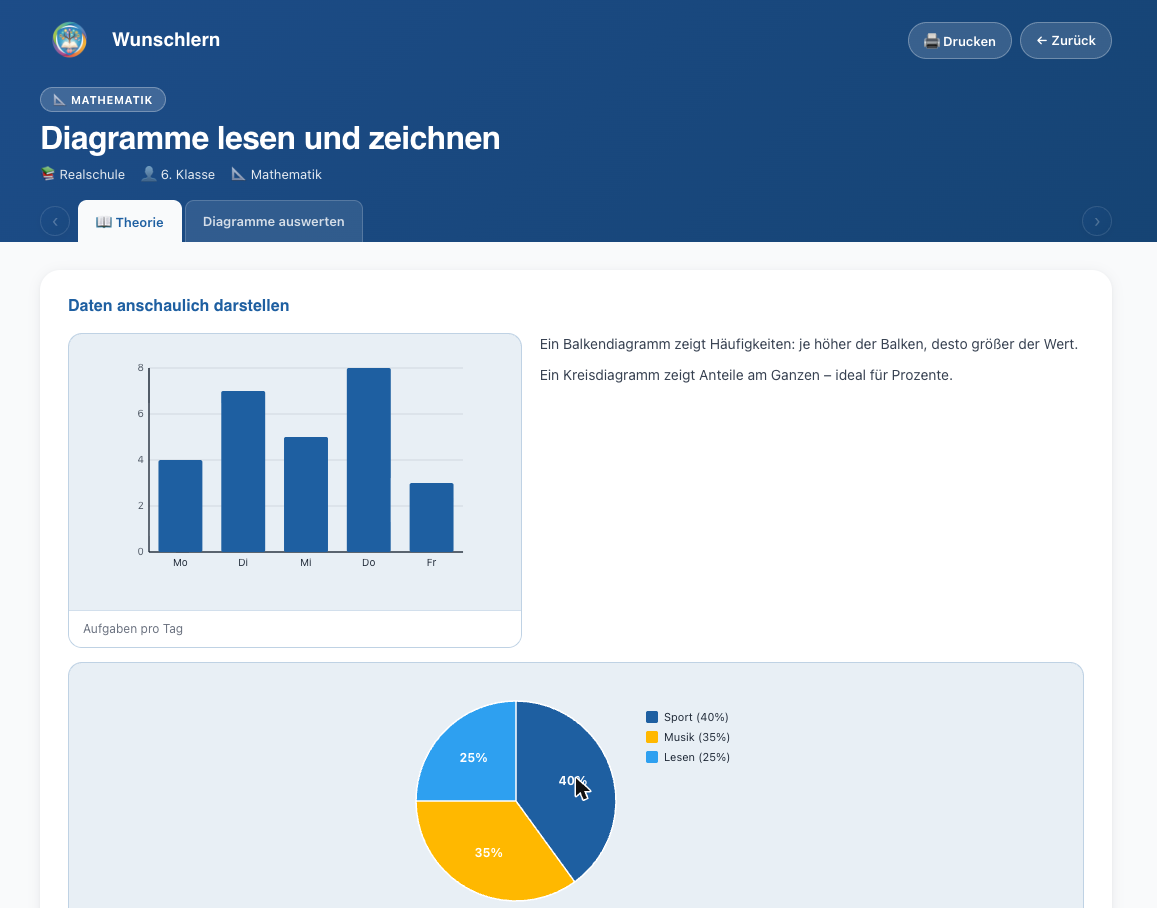Click the Musik (35%) legend label
1157x908 pixels.
click(x=697, y=737)
